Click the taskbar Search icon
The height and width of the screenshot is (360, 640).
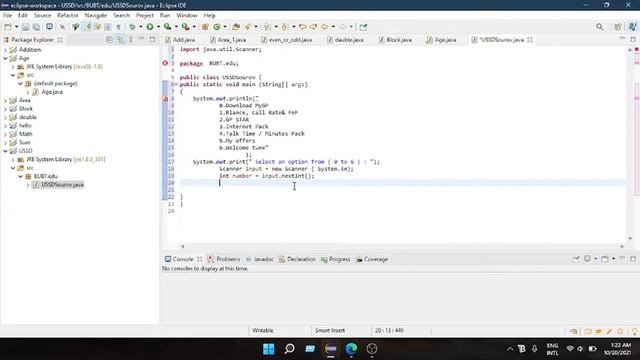289,349
